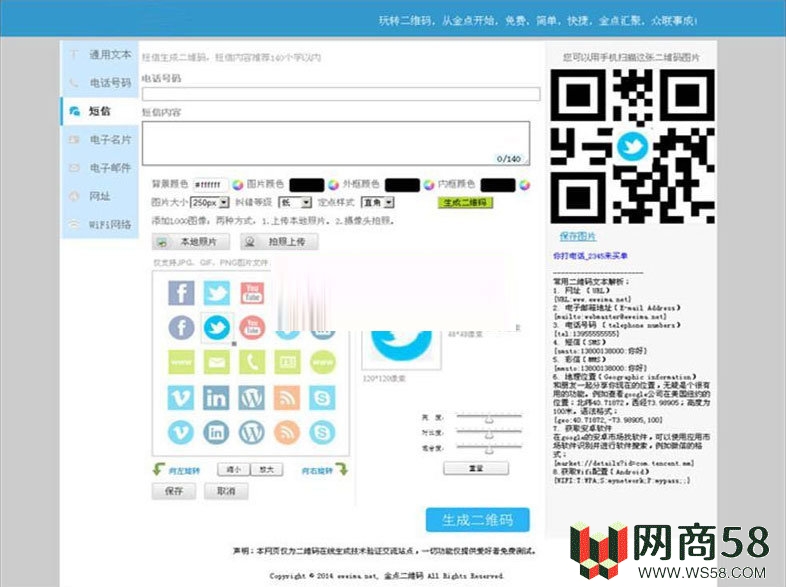Select the round green www logo icon
This screenshot has width=786, height=587.
point(323,362)
